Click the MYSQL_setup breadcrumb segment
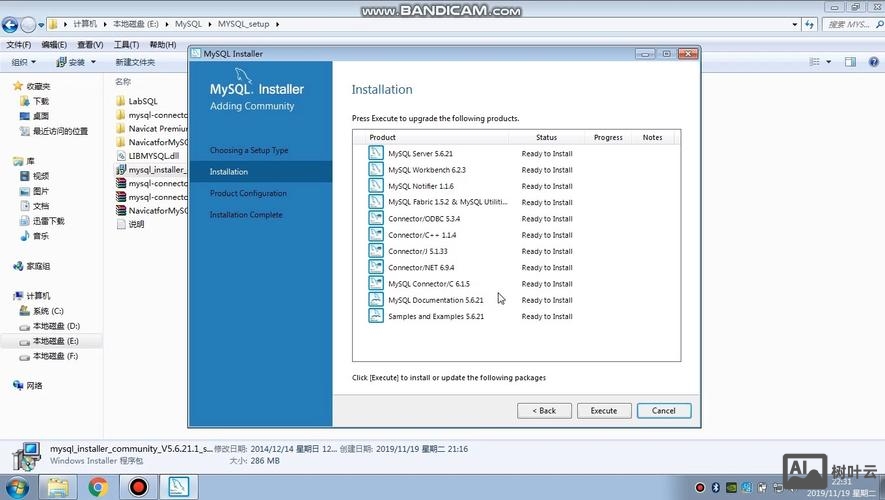The image size is (885, 500). click(x=243, y=24)
